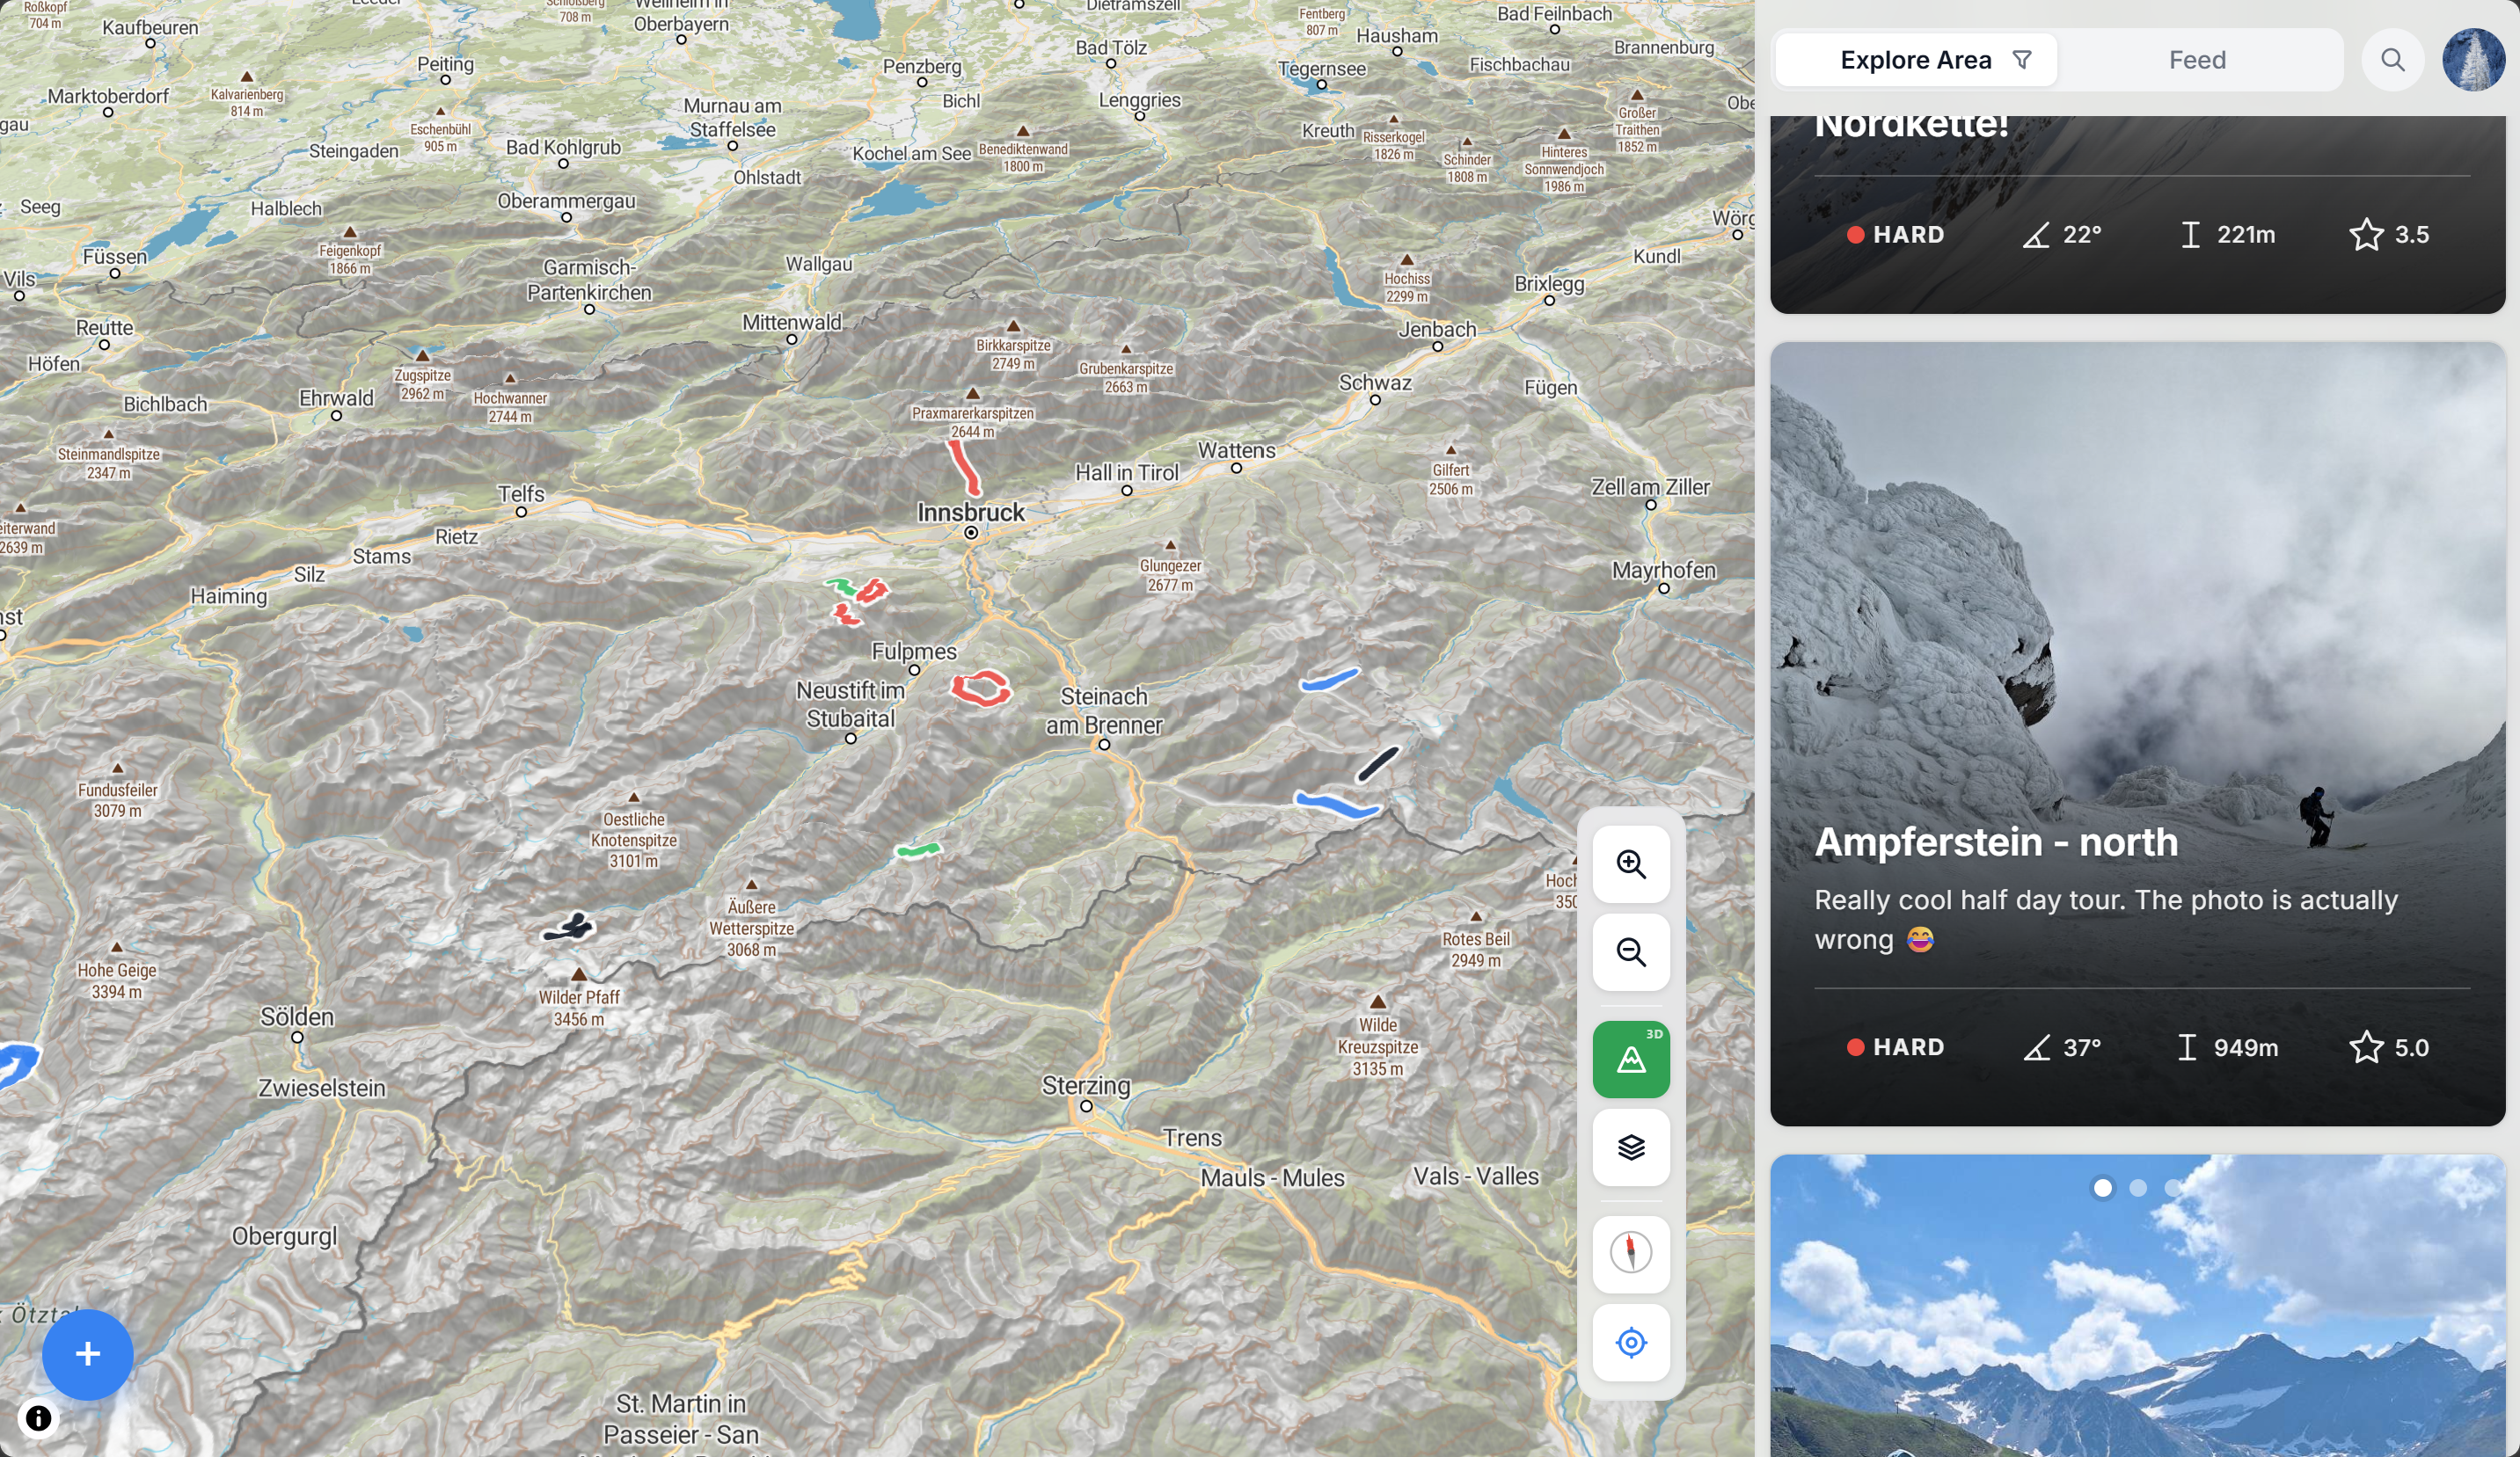Click the Mayrhofen town label
The height and width of the screenshot is (1457, 2520).
pos(1663,570)
